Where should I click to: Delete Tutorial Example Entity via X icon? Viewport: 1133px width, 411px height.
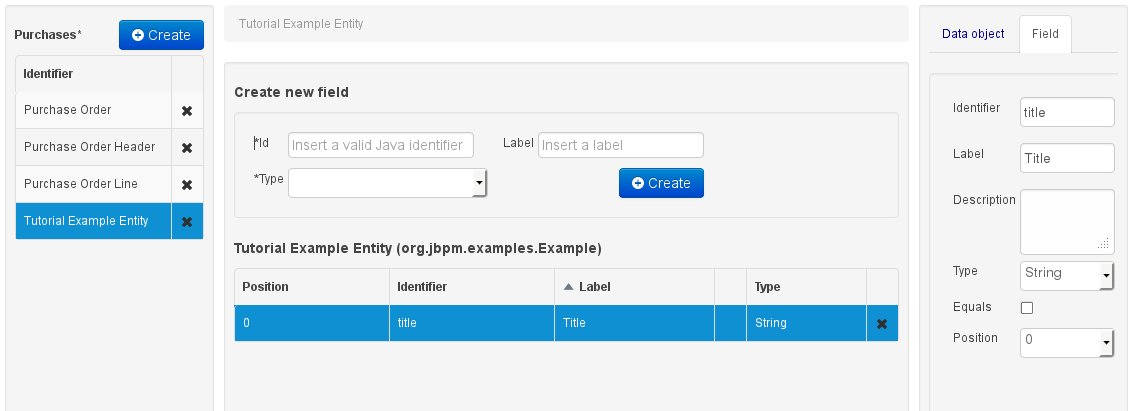click(x=187, y=222)
